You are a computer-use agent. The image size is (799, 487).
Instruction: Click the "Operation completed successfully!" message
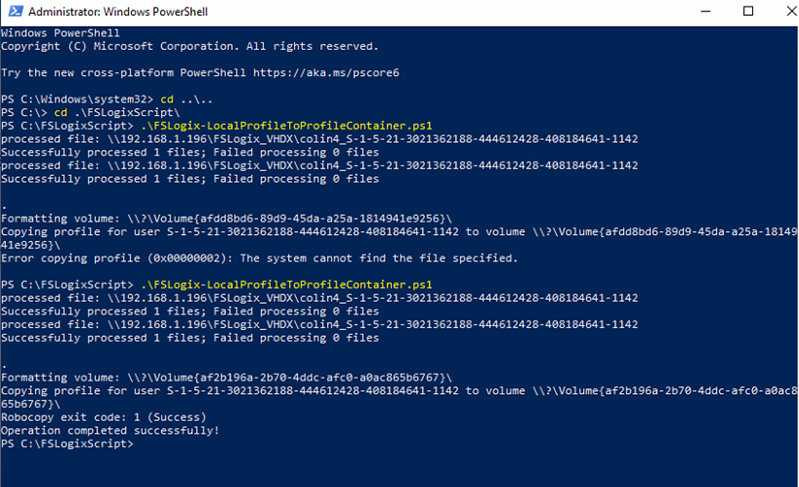110,430
